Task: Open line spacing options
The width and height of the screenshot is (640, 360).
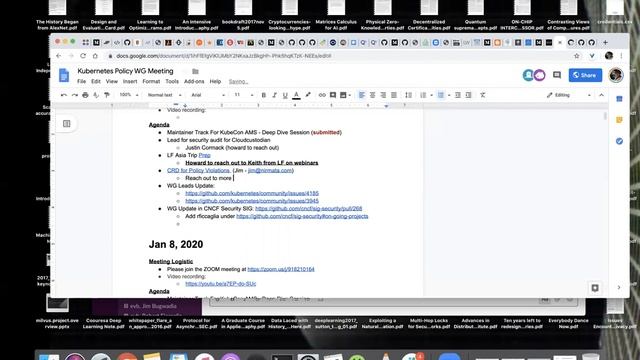Action: 408,95
